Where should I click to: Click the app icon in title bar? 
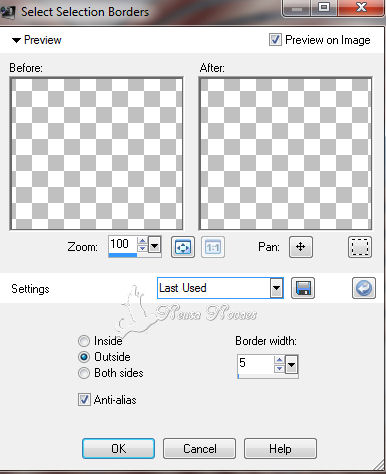pos(8,12)
